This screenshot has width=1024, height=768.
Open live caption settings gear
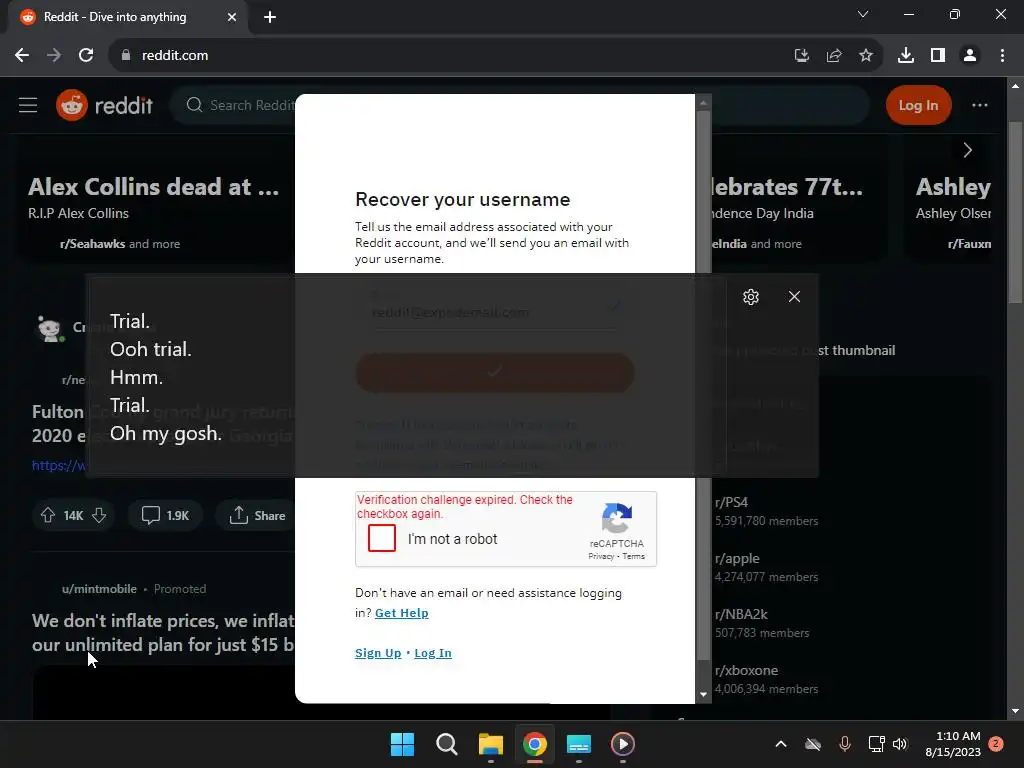coord(751,297)
